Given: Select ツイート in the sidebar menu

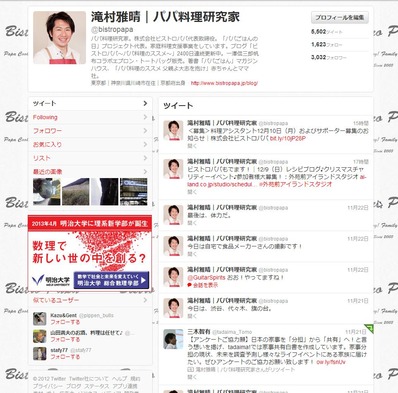Looking at the screenshot, I should (x=90, y=104).
